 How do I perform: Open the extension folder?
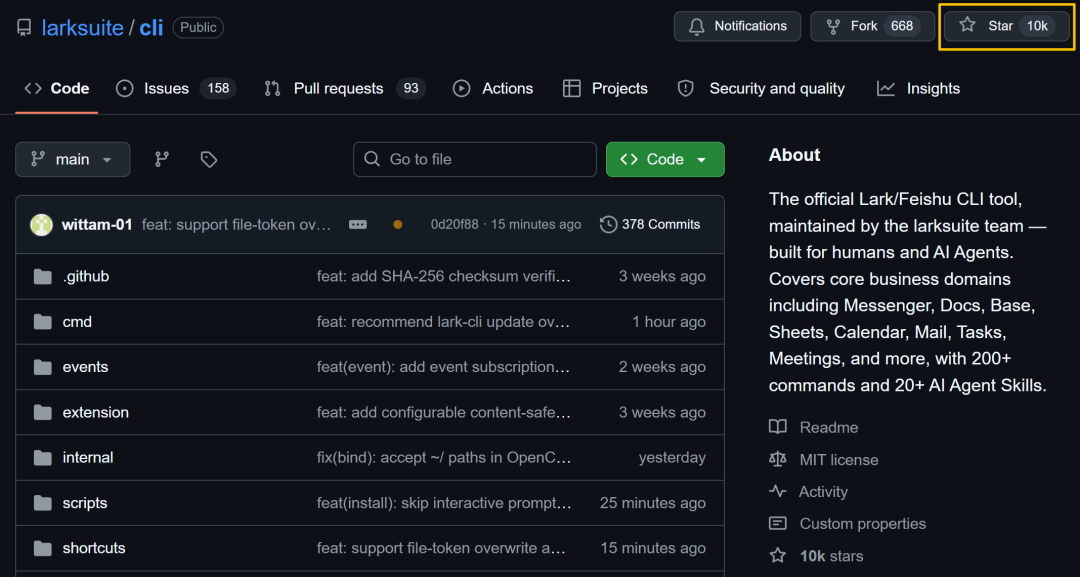click(96, 412)
